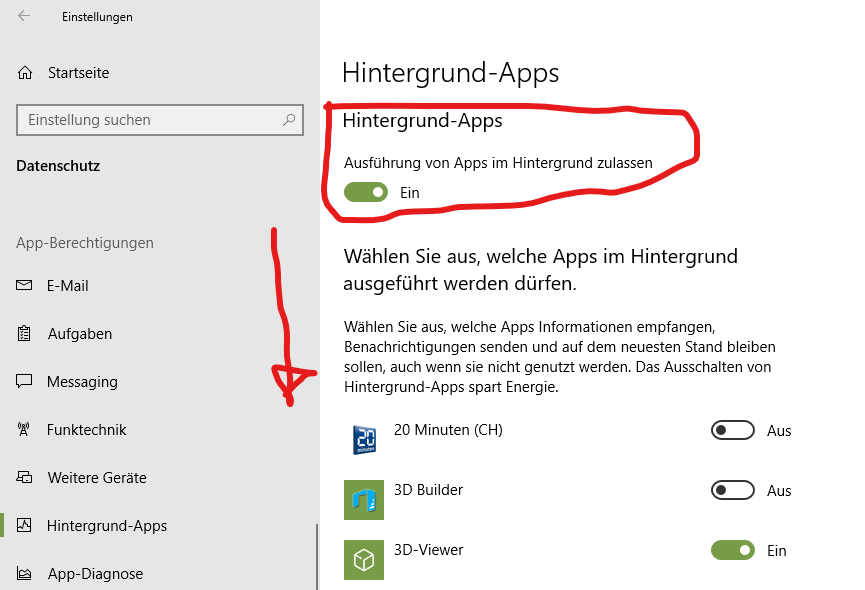This screenshot has width=865, height=590.
Task: Open Messaging permissions page
Action: coord(82,382)
